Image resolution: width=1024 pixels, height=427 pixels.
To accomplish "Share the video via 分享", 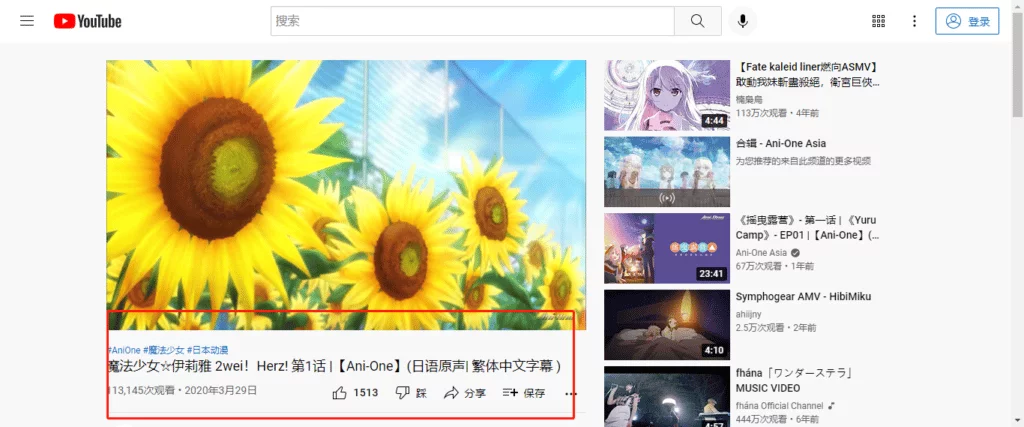I will coord(464,393).
